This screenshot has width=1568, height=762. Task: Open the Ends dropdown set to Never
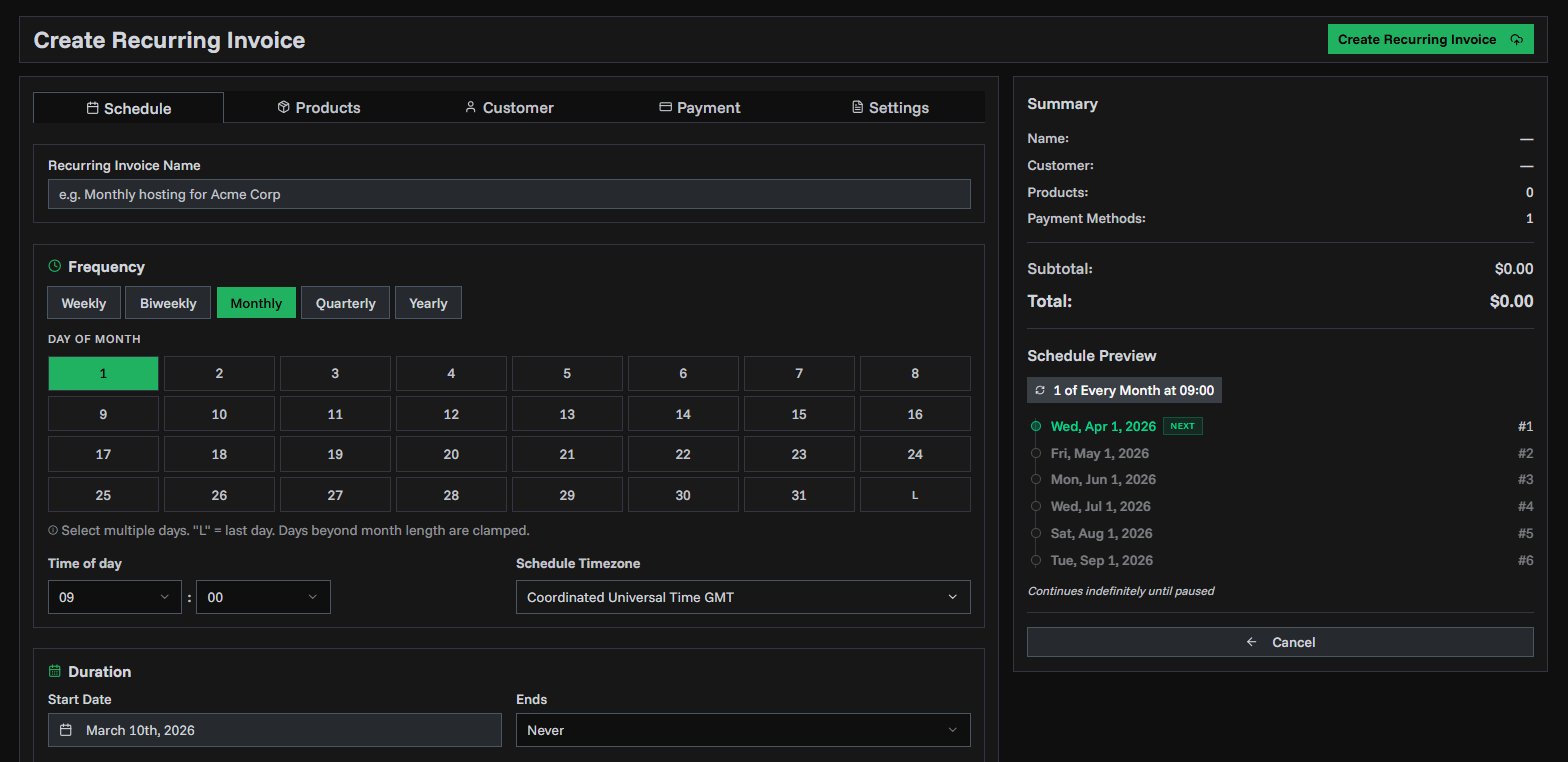pyautogui.click(x=743, y=730)
